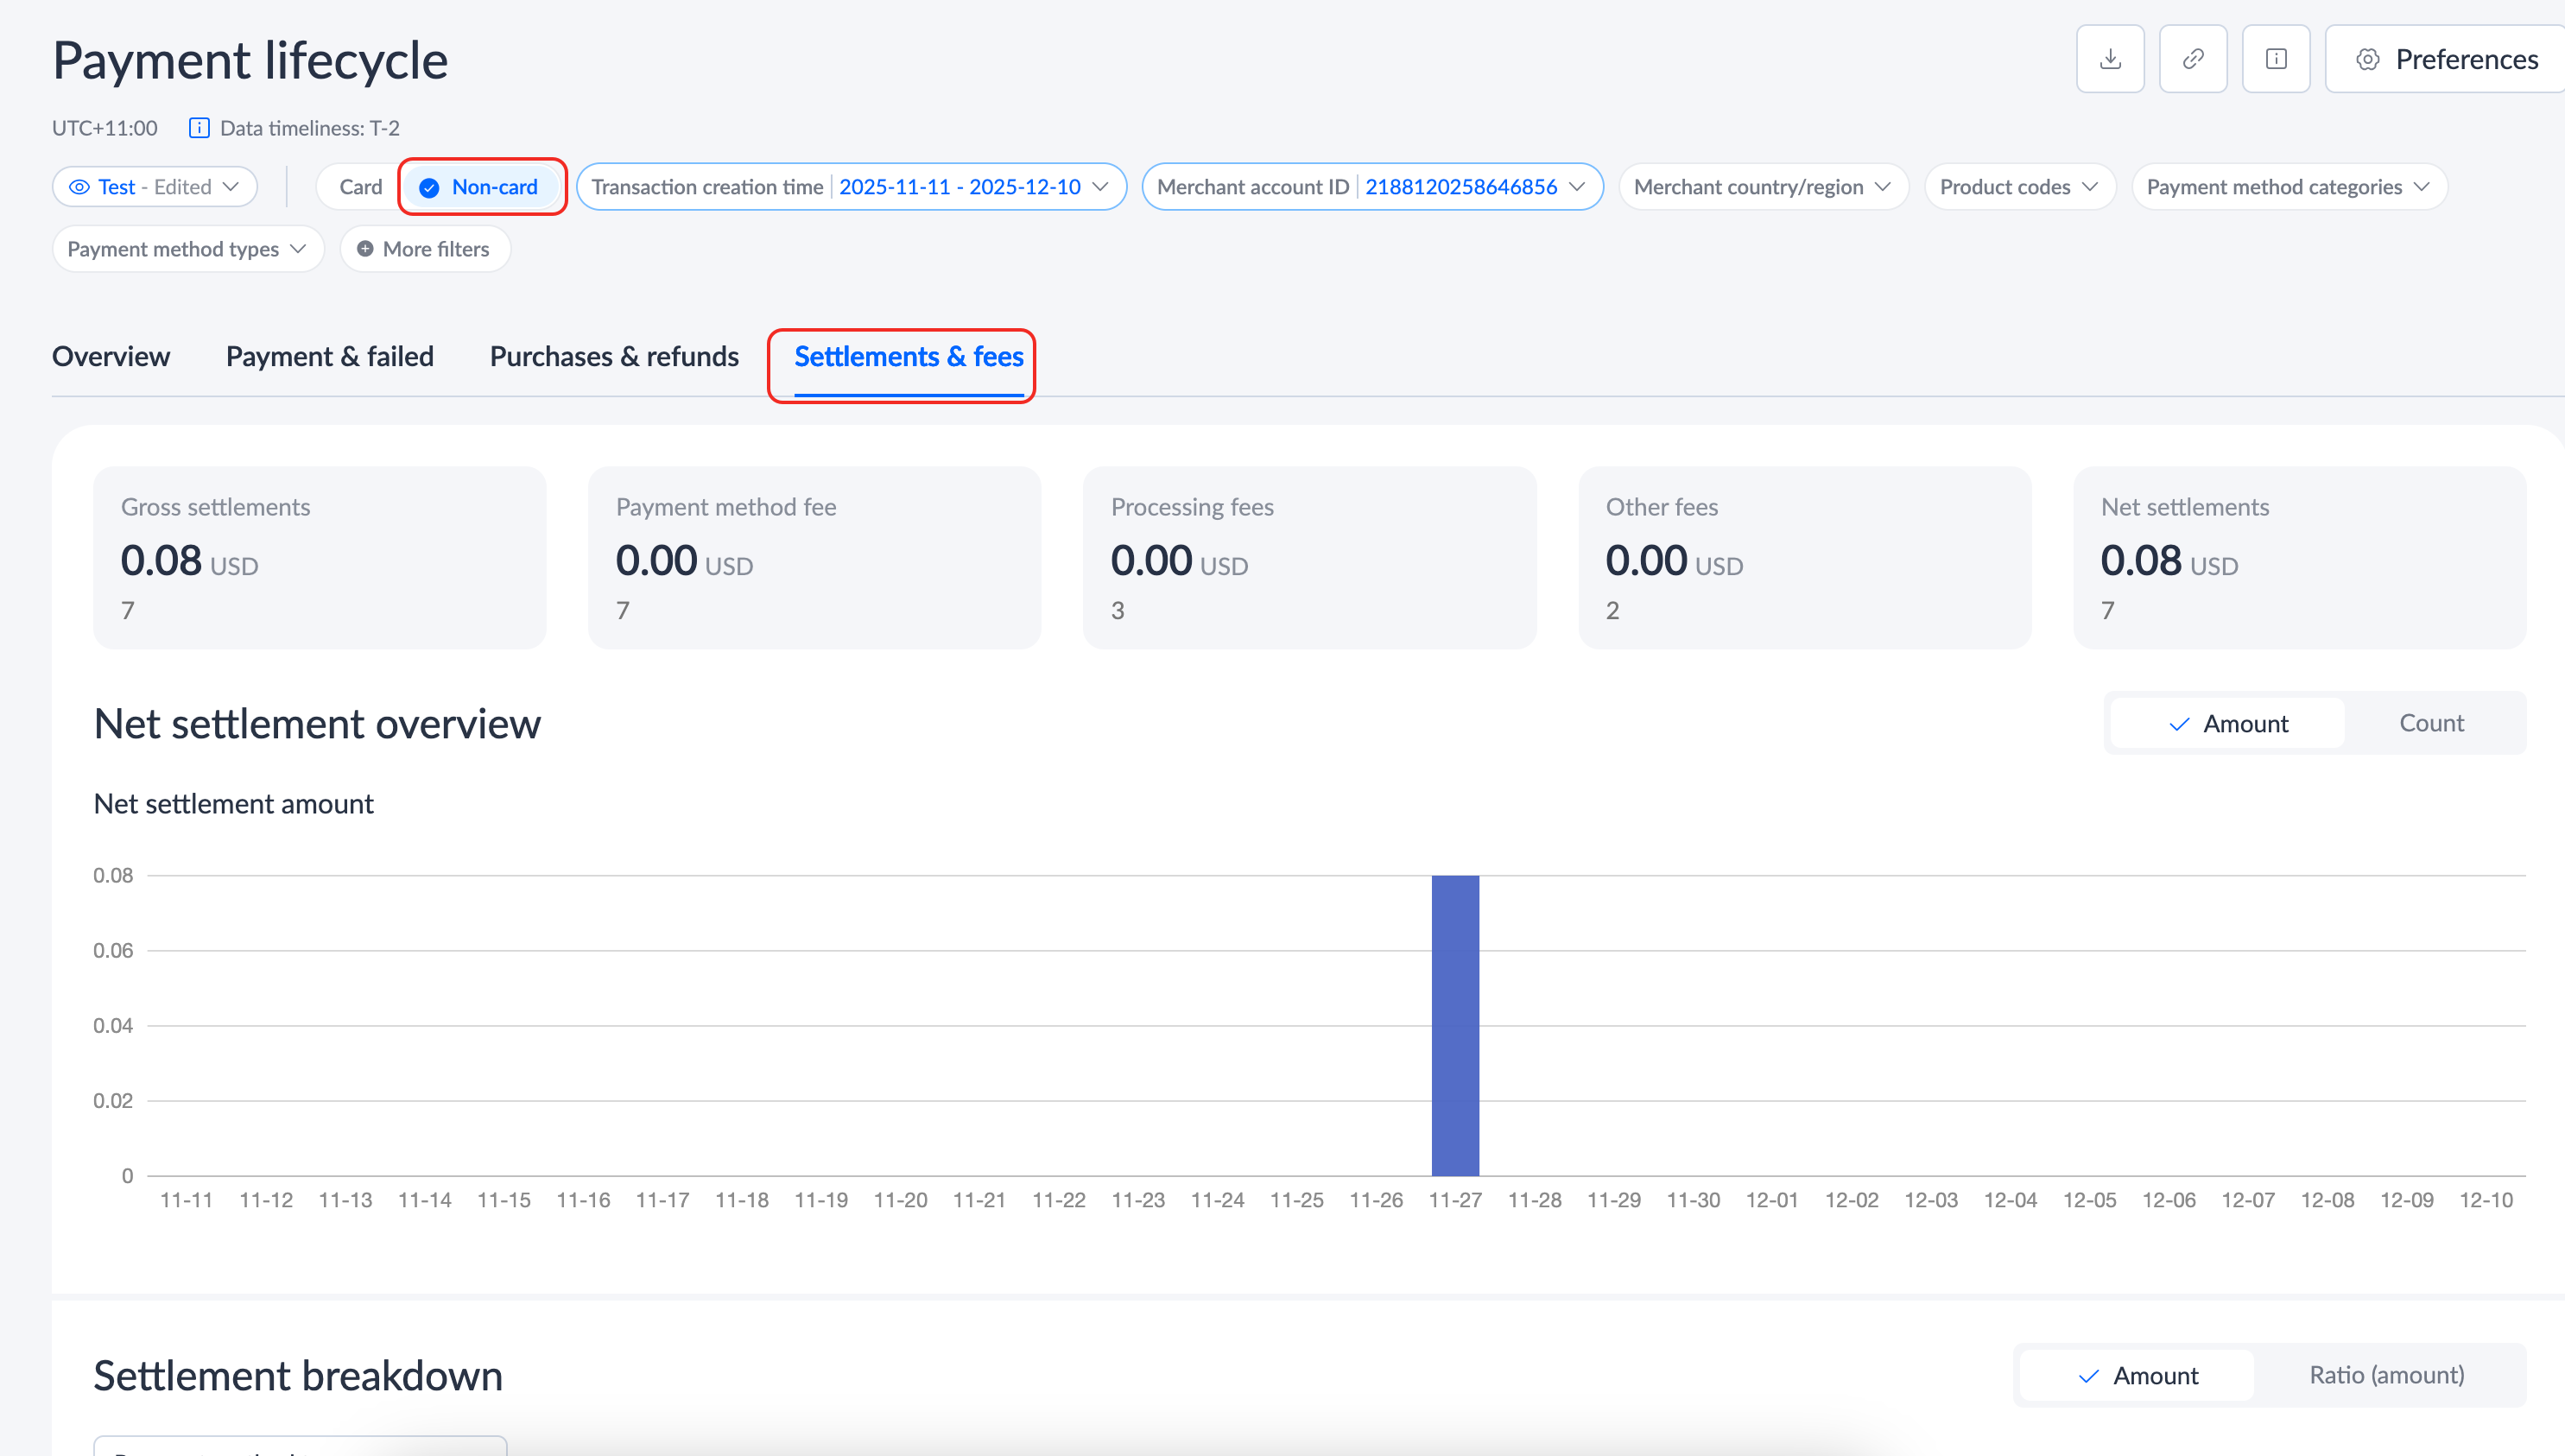Click the eye icon in Test view
Screen dimensions: 2565x1456
click(x=79, y=187)
